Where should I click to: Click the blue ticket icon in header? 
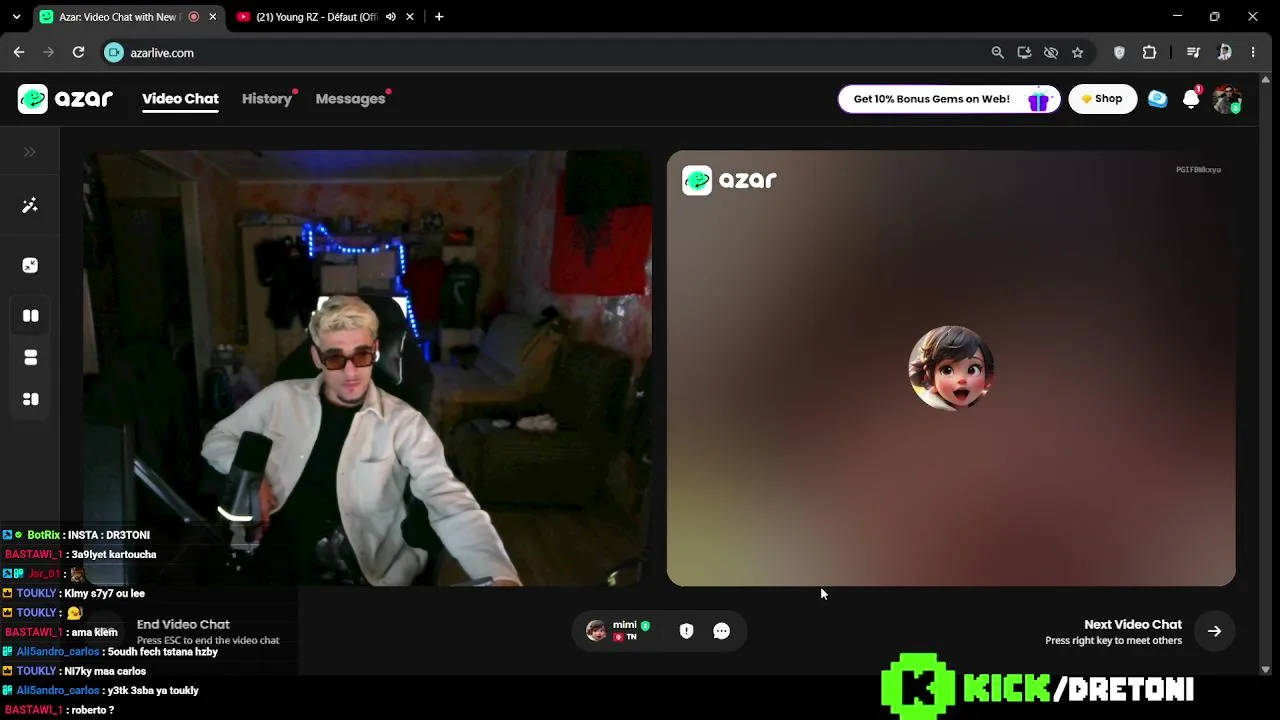coord(1157,99)
